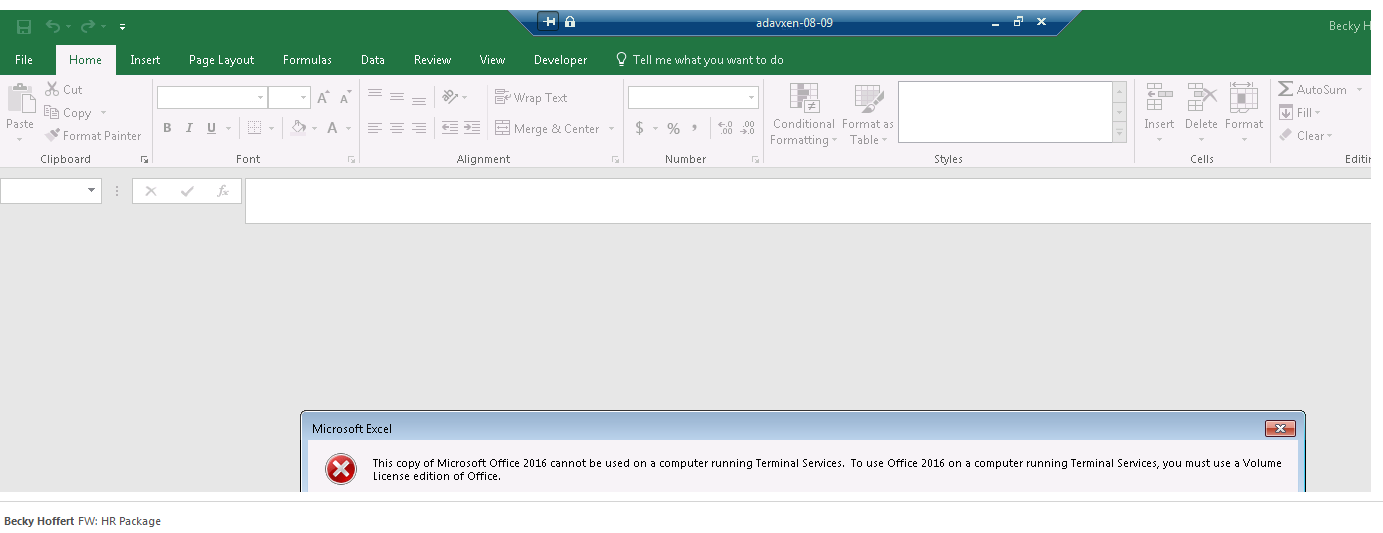The width and height of the screenshot is (1383, 533).
Task: Click the Clear eraser button
Action: coord(1305,136)
